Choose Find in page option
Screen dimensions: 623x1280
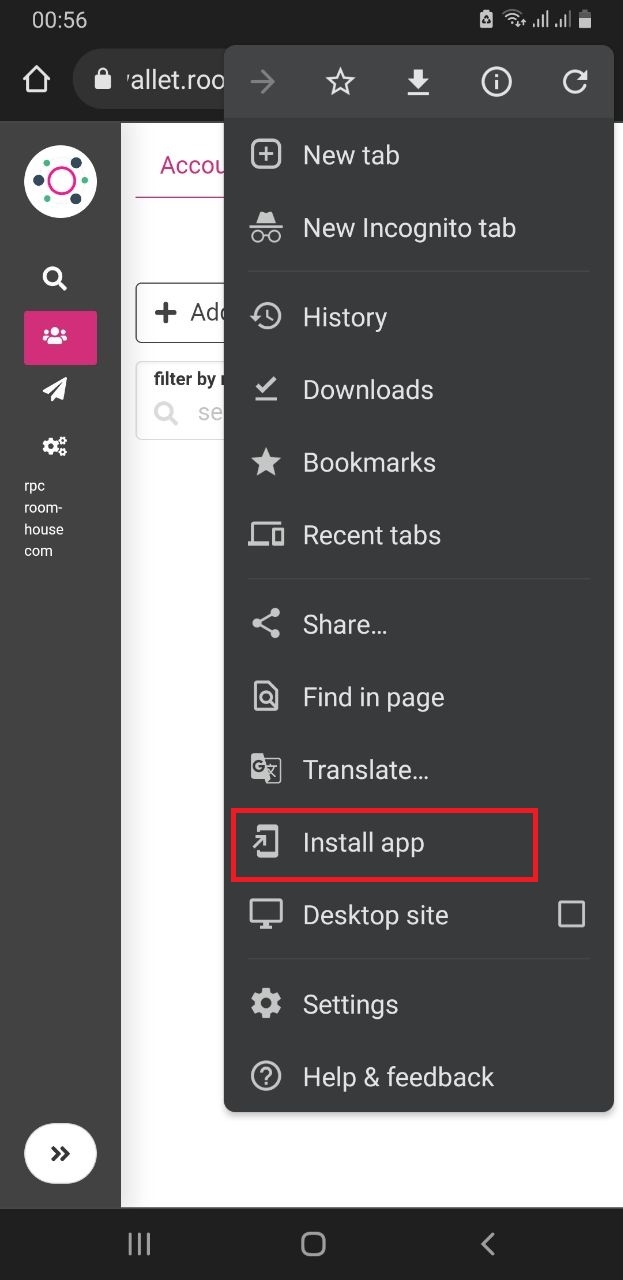point(373,697)
